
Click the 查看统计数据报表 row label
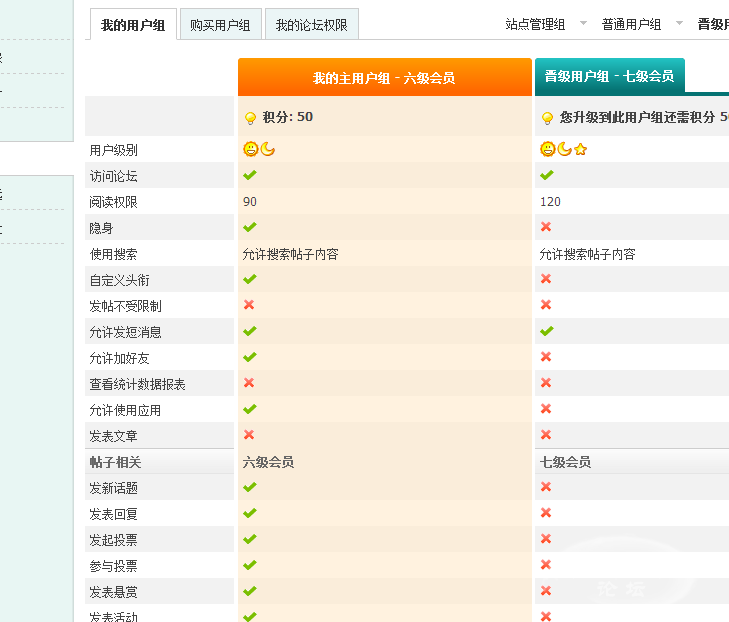click(138, 384)
